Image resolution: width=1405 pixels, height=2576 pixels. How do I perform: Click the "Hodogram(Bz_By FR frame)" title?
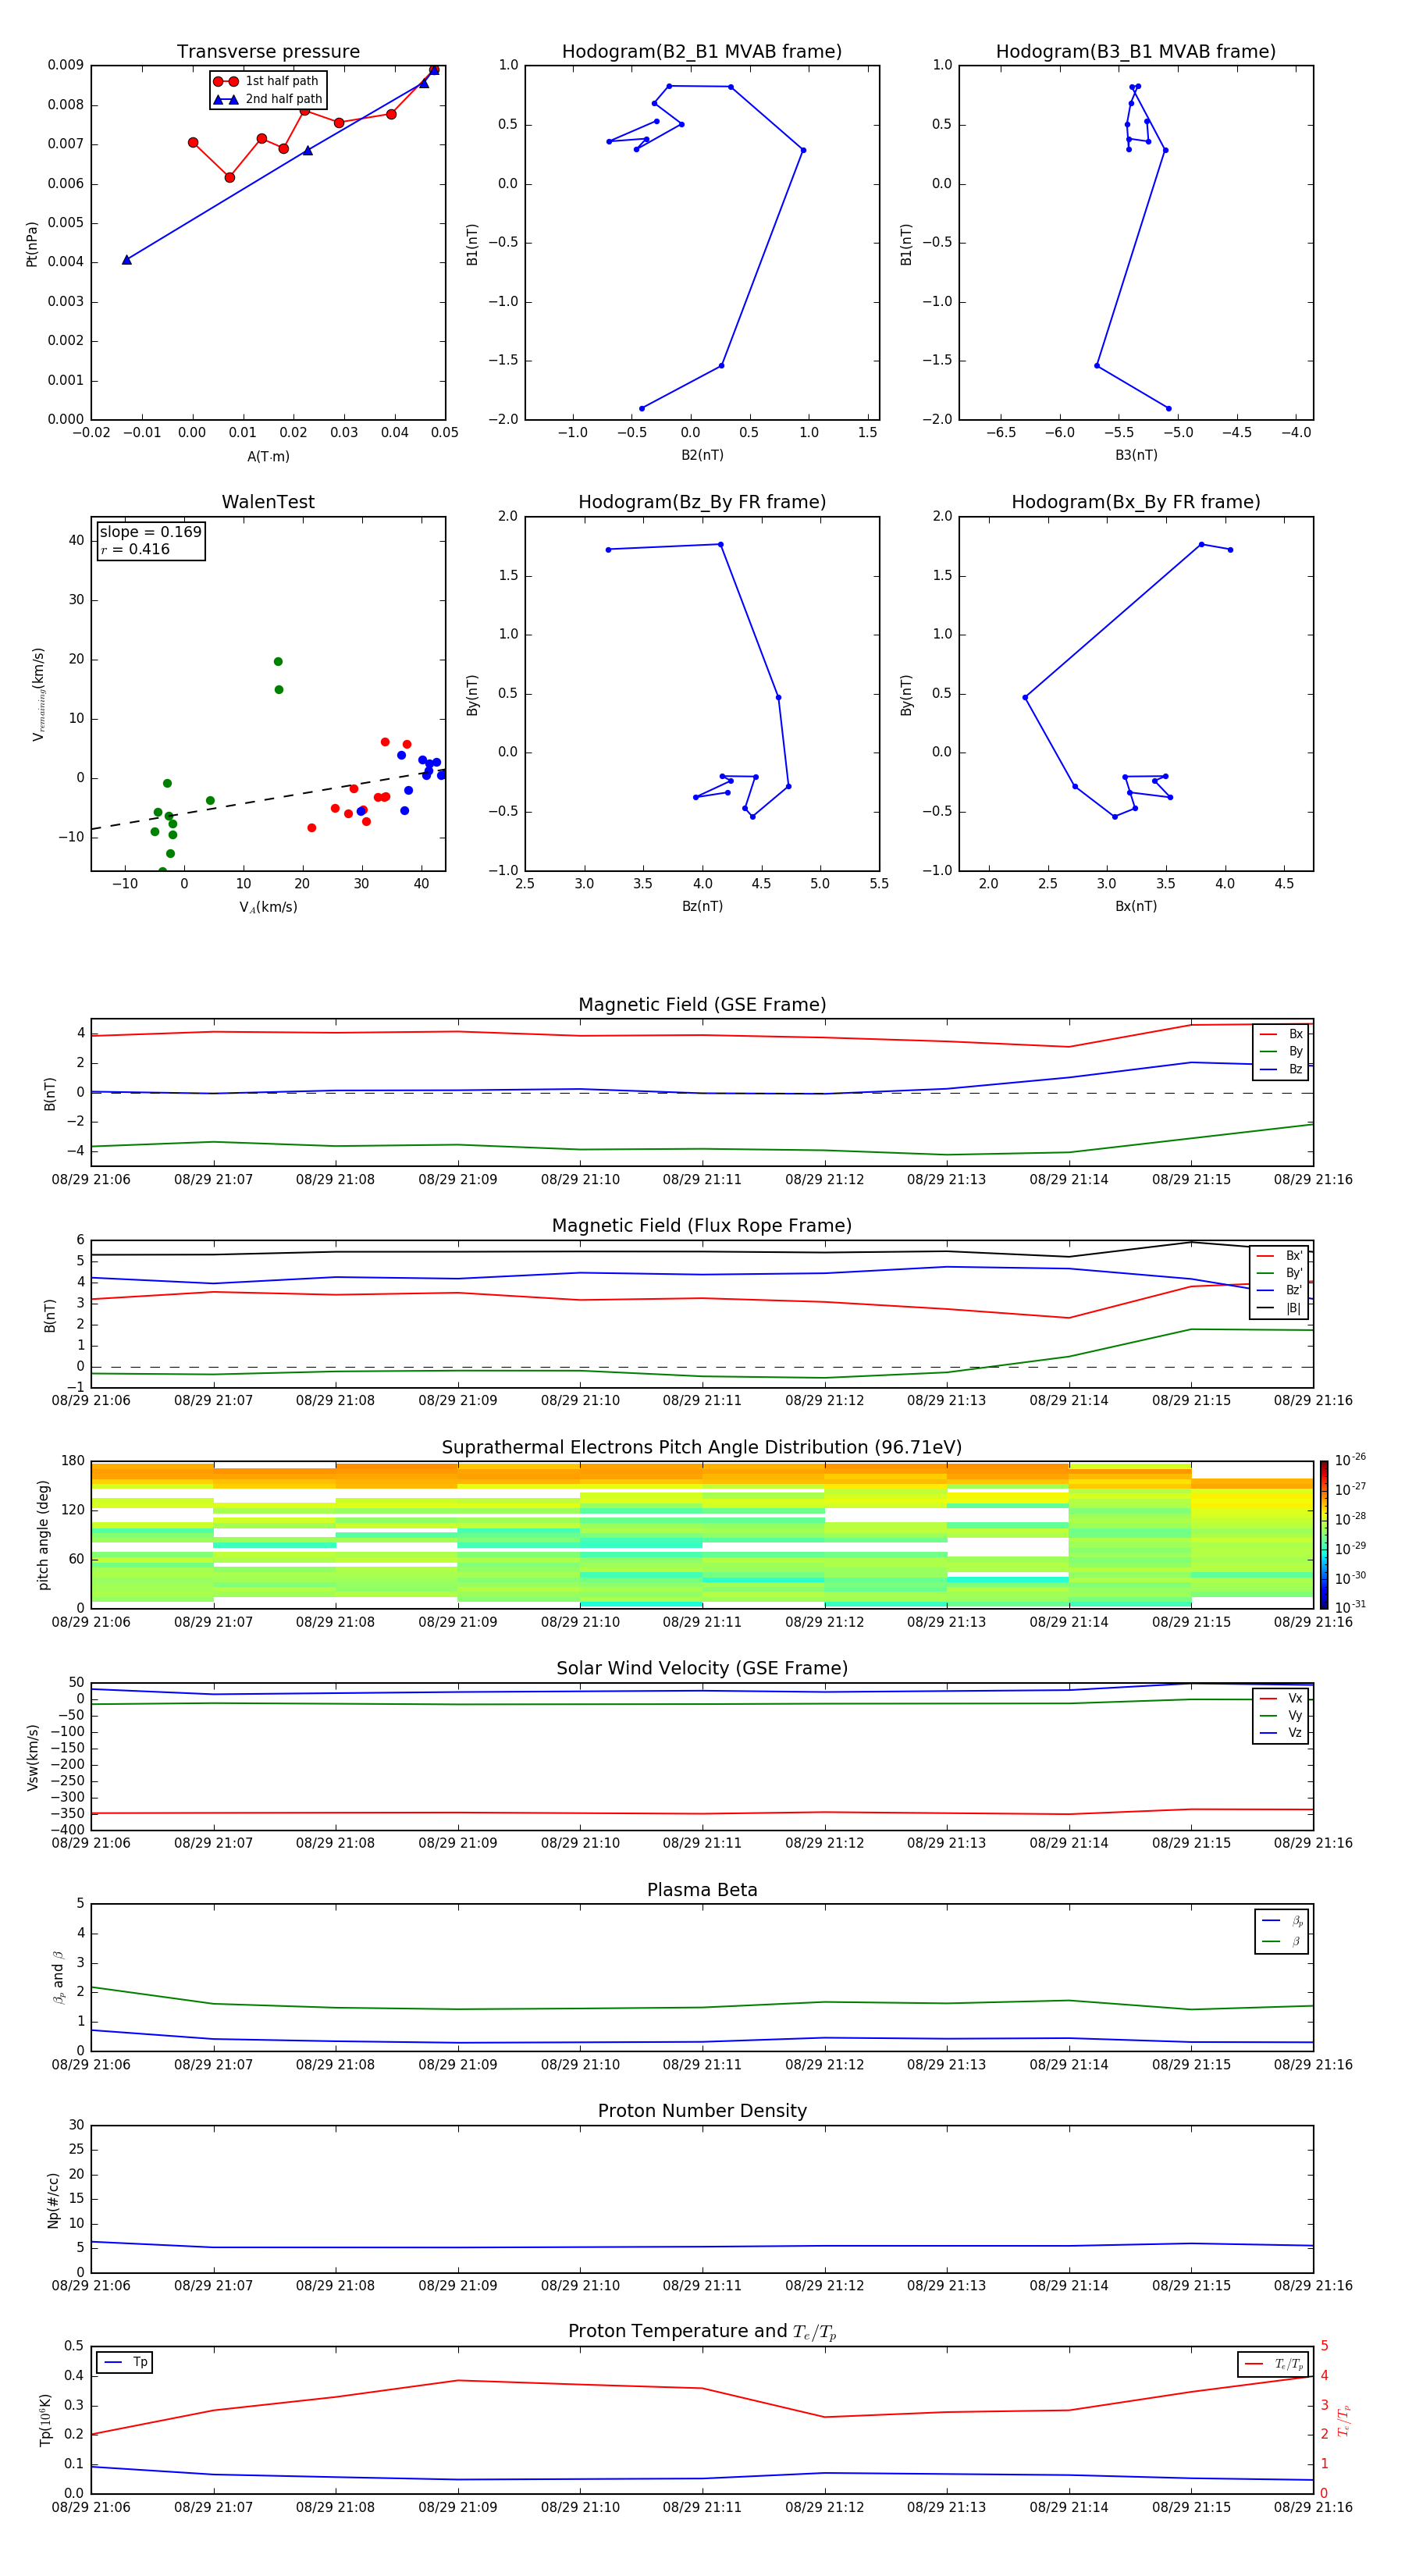[x=702, y=502]
